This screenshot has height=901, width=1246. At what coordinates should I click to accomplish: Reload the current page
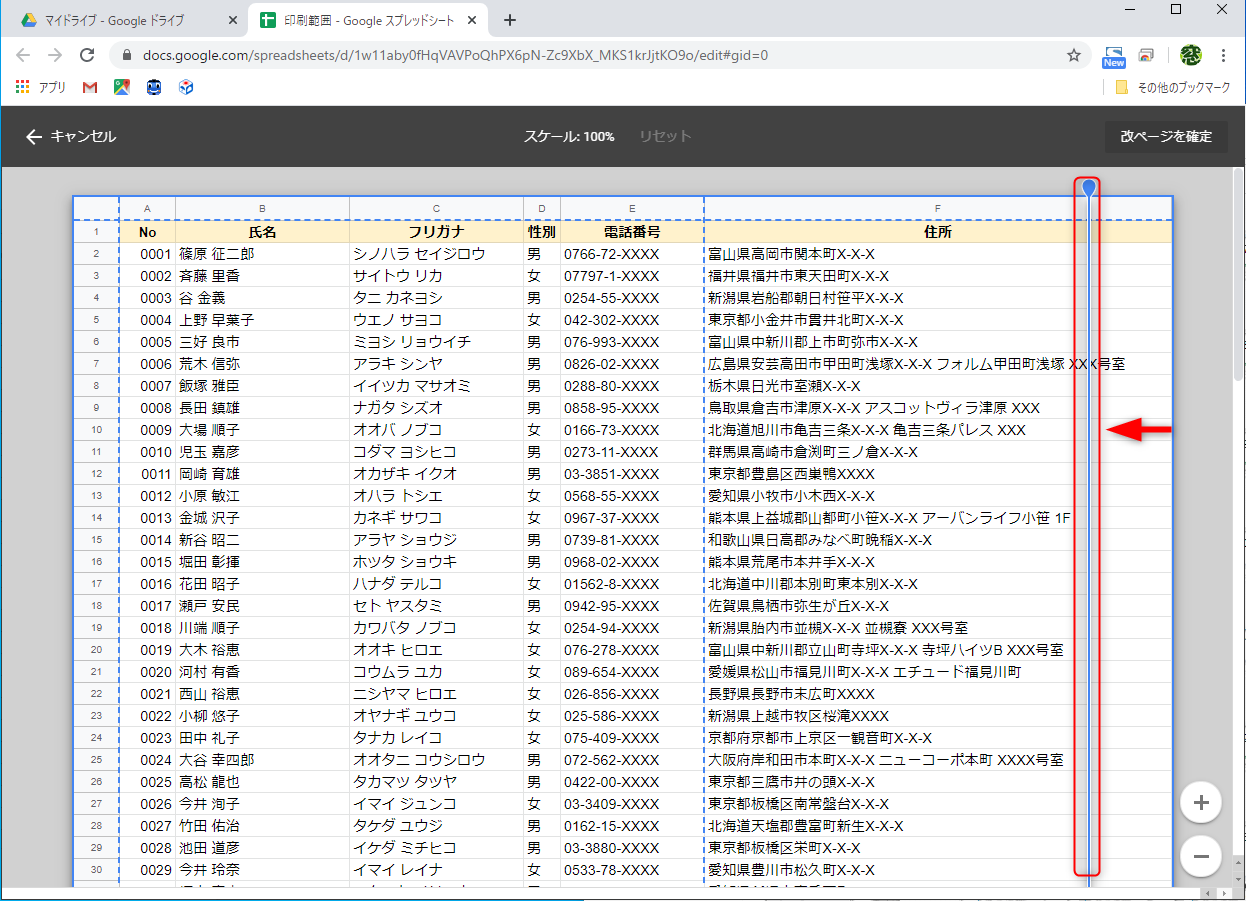[86, 55]
